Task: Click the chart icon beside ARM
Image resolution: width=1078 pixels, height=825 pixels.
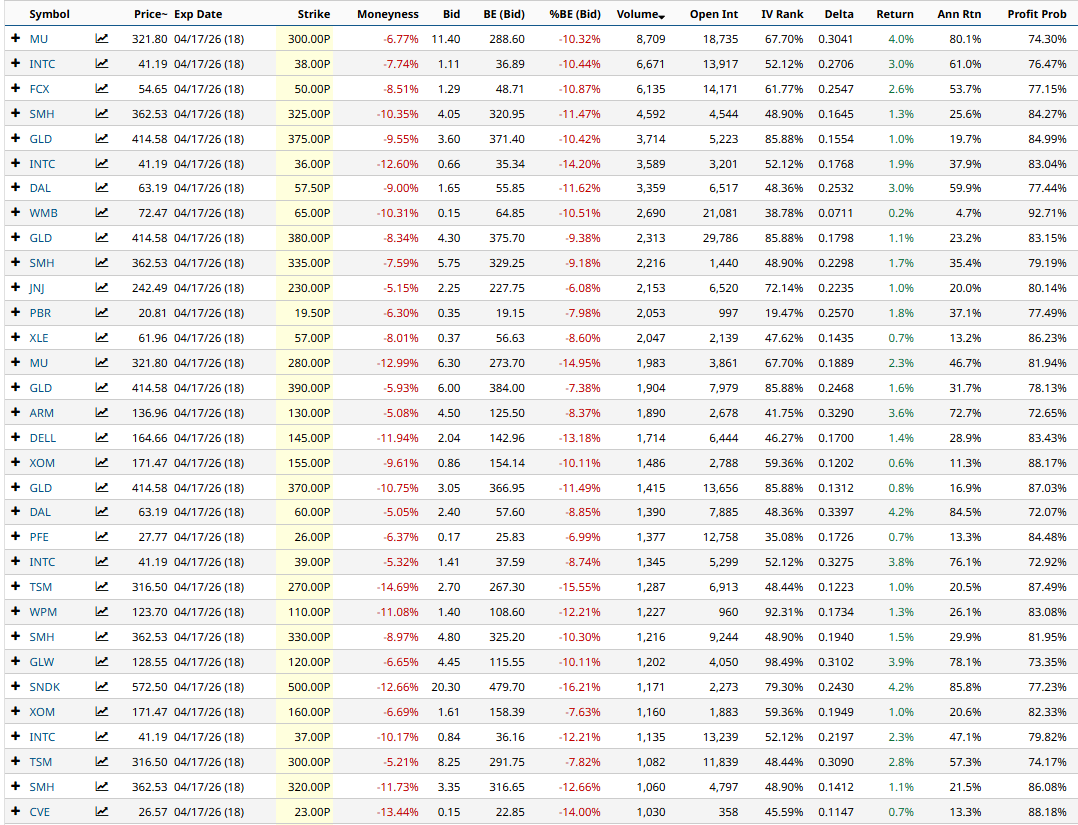Action: [102, 413]
